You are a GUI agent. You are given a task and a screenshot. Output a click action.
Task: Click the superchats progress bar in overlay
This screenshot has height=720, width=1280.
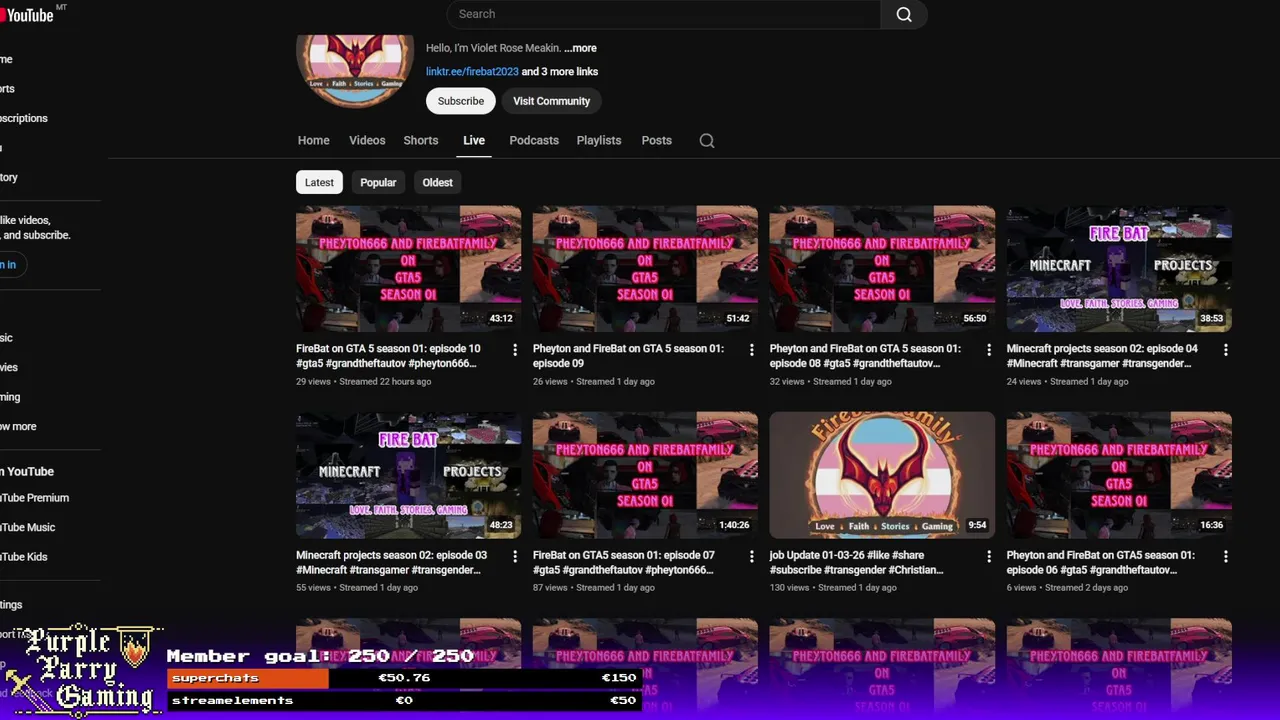pos(404,678)
